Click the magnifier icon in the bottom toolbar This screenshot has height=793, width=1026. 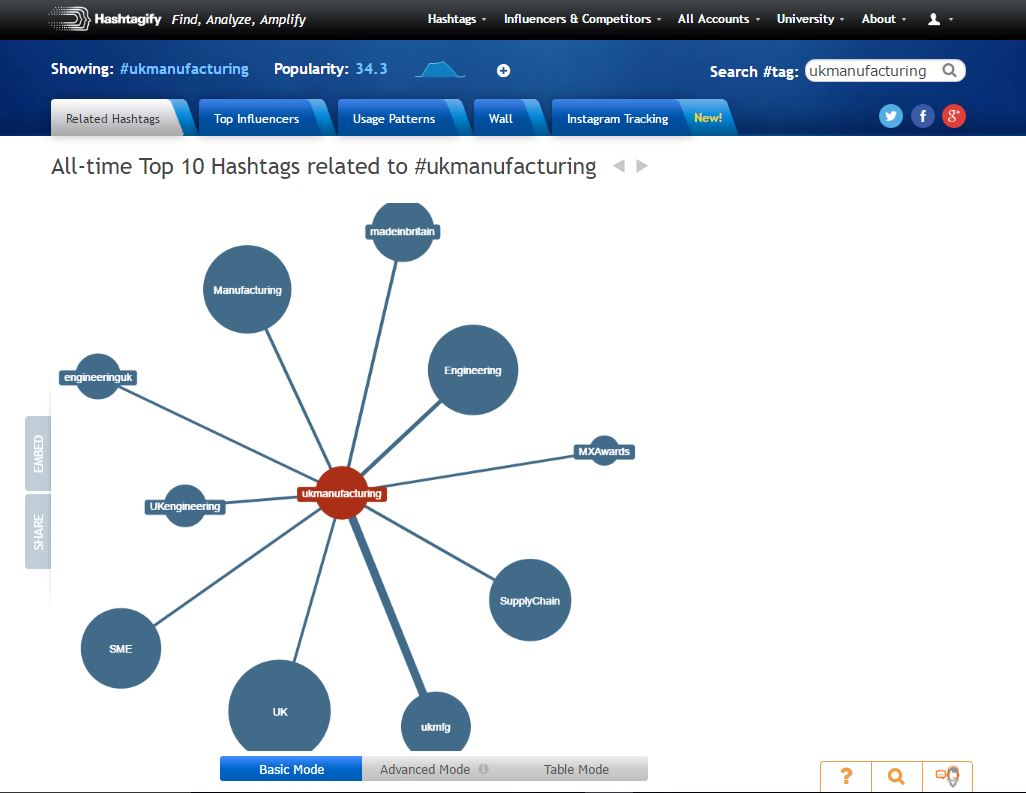pos(895,776)
